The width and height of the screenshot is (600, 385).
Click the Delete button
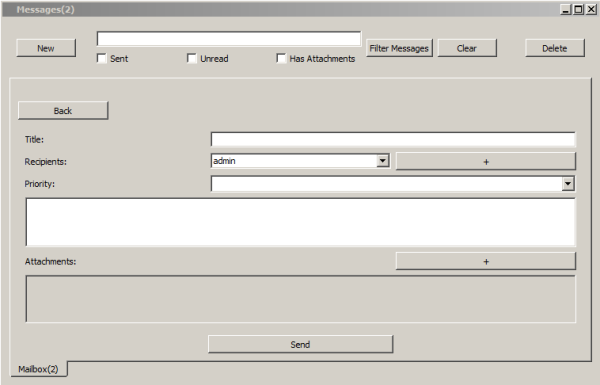[555, 48]
